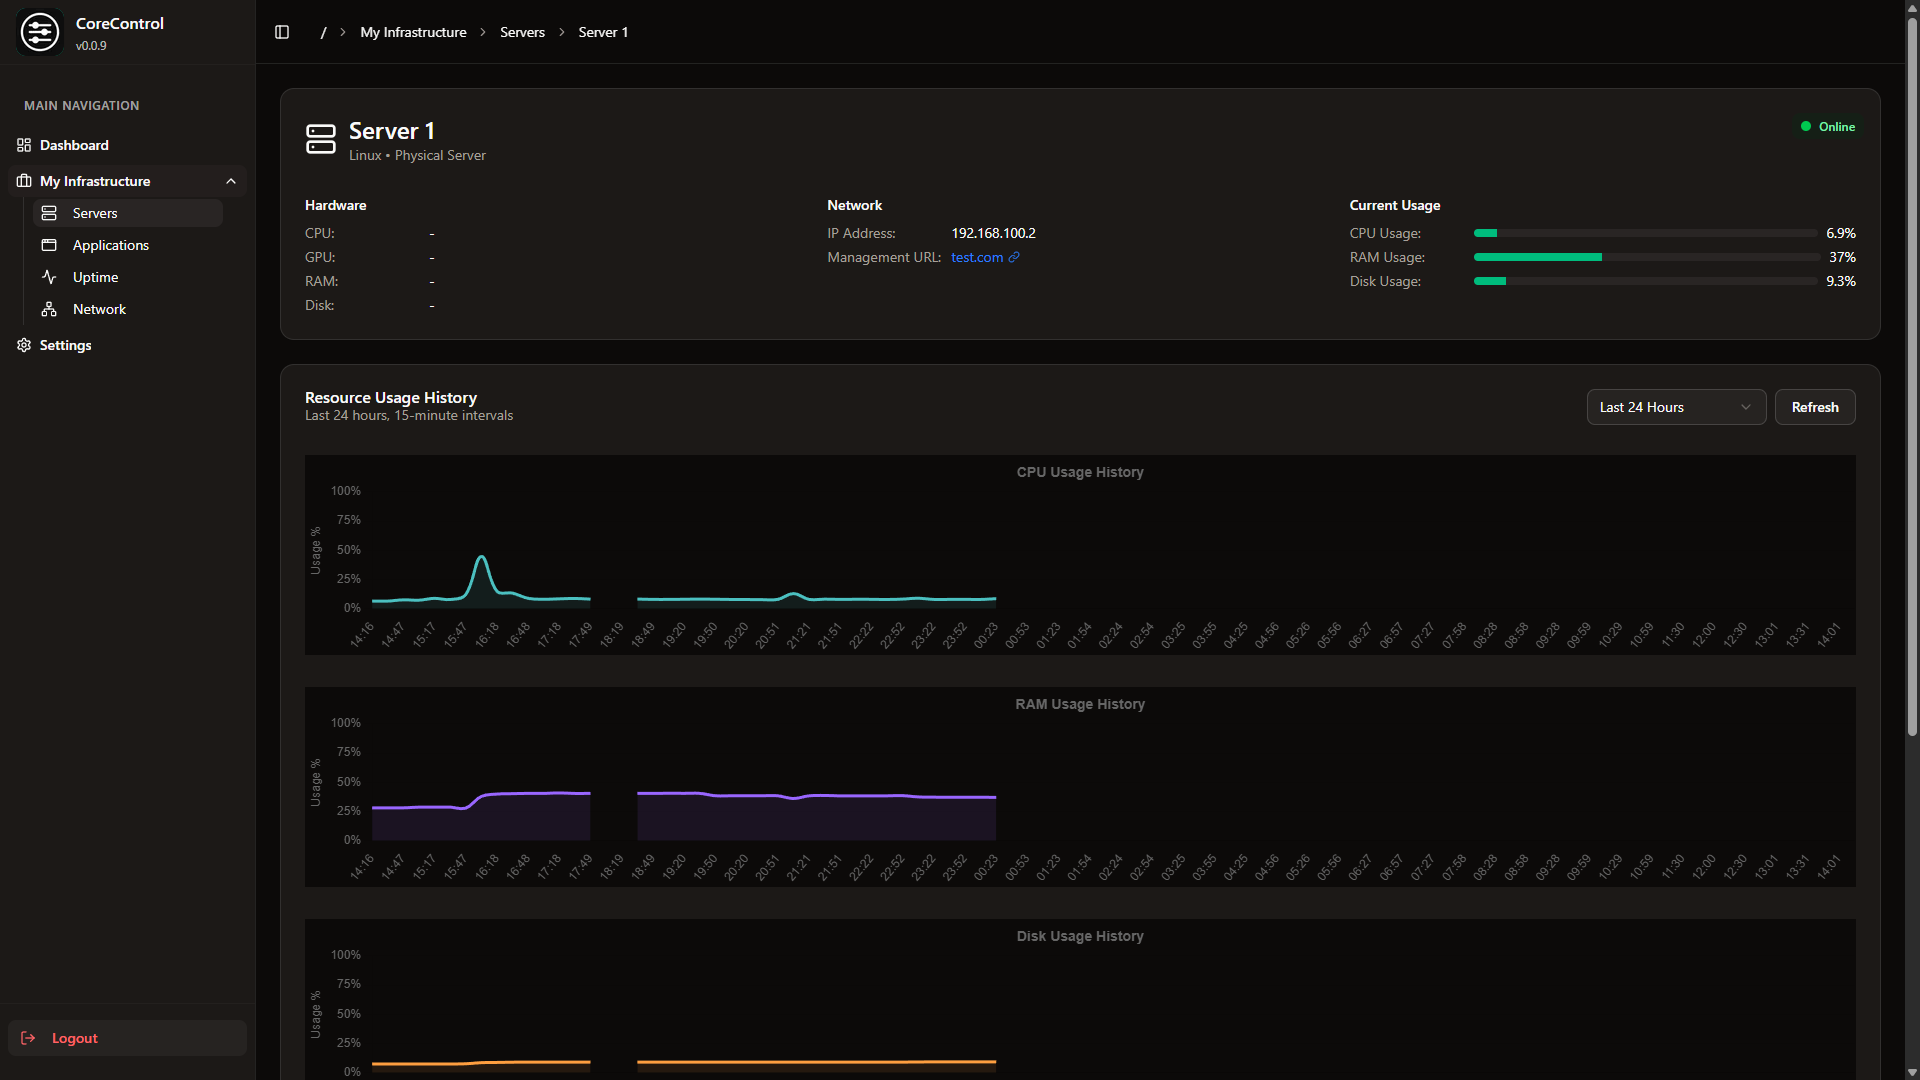This screenshot has width=1920, height=1080.
Task: Click the CoreControl logo icon
Action: point(40,31)
